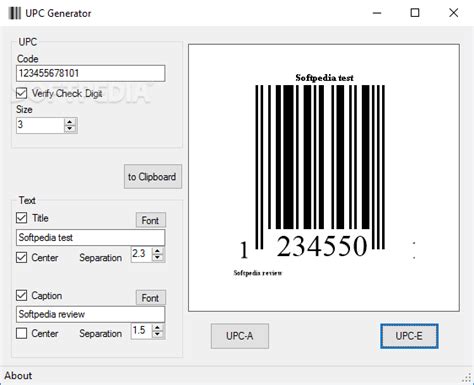Increase Size with the up arrow
474x385 pixels.
pyautogui.click(x=70, y=122)
